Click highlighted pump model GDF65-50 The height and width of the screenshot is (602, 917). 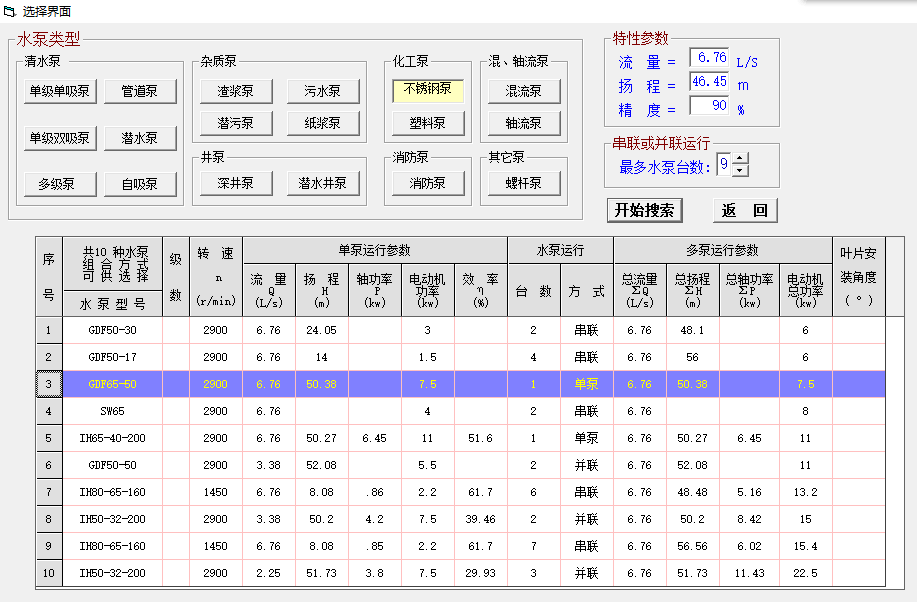point(112,384)
